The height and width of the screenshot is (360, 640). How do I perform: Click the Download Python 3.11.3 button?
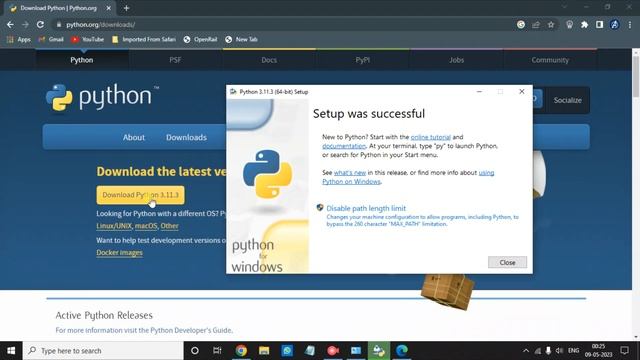(140, 195)
